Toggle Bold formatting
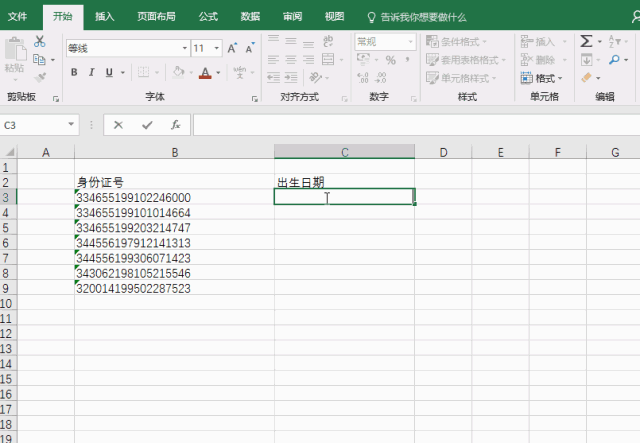 coord(75,73)
